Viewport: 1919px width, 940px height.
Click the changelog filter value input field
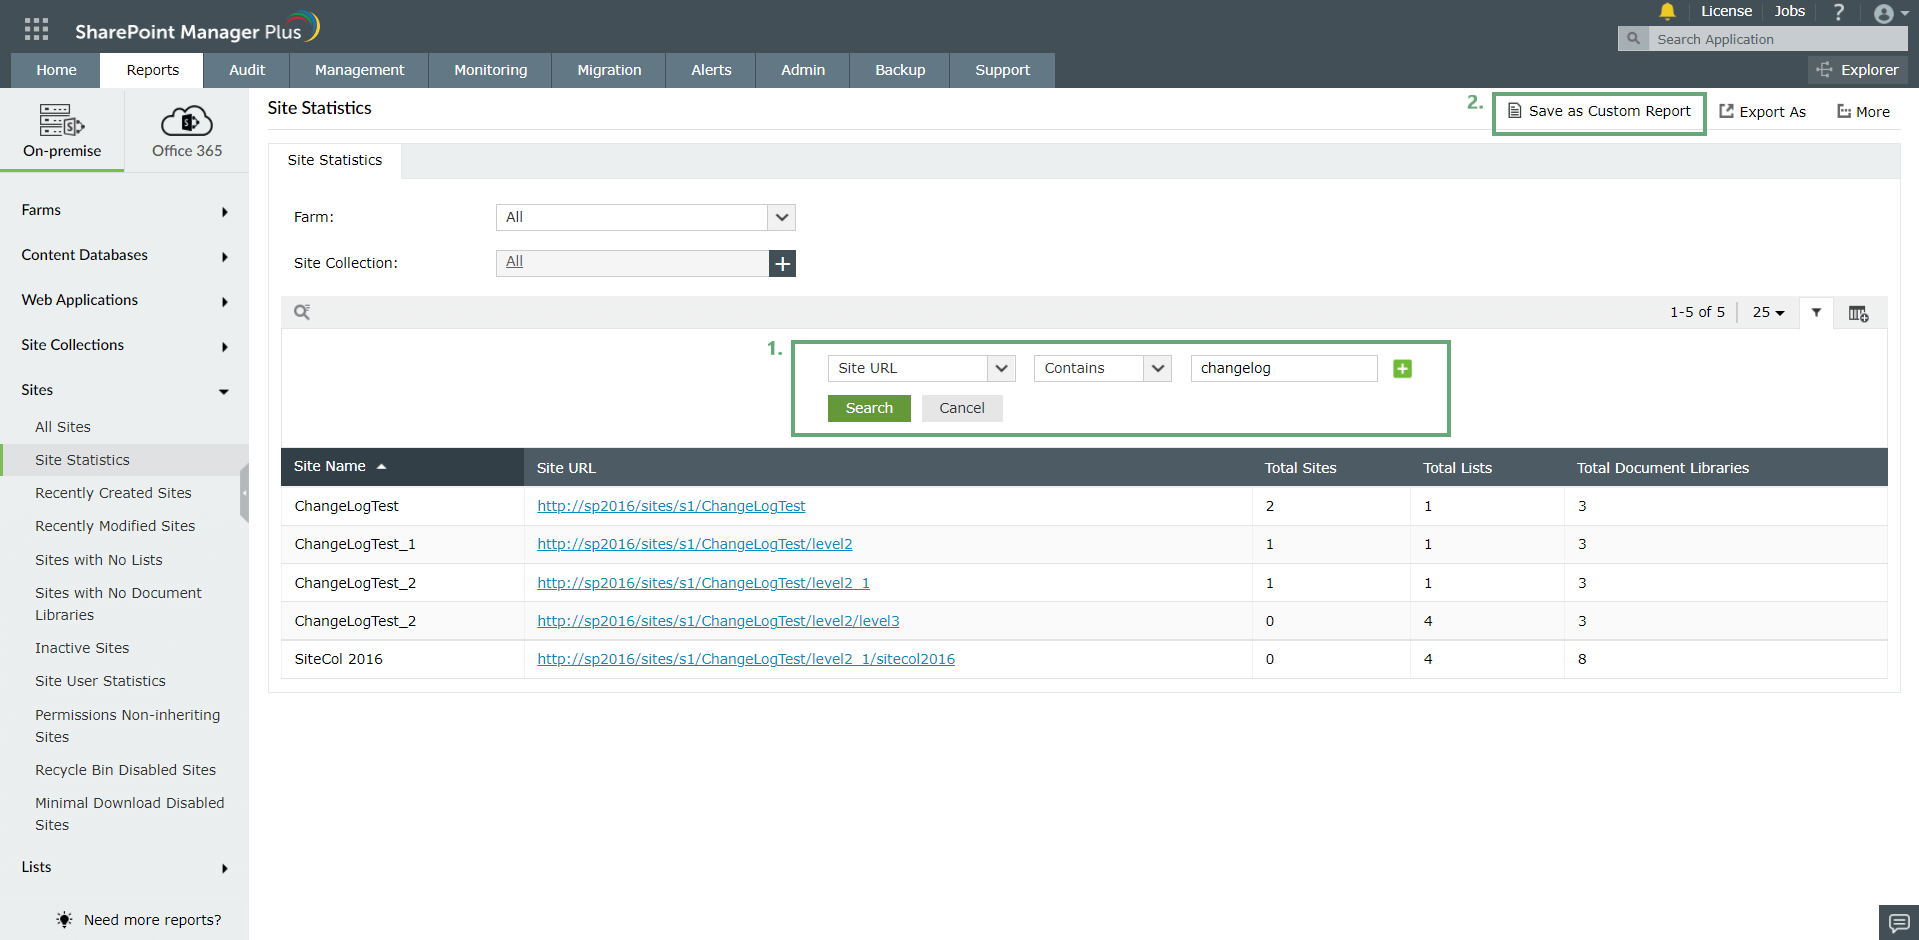[x=1283, y=368]
